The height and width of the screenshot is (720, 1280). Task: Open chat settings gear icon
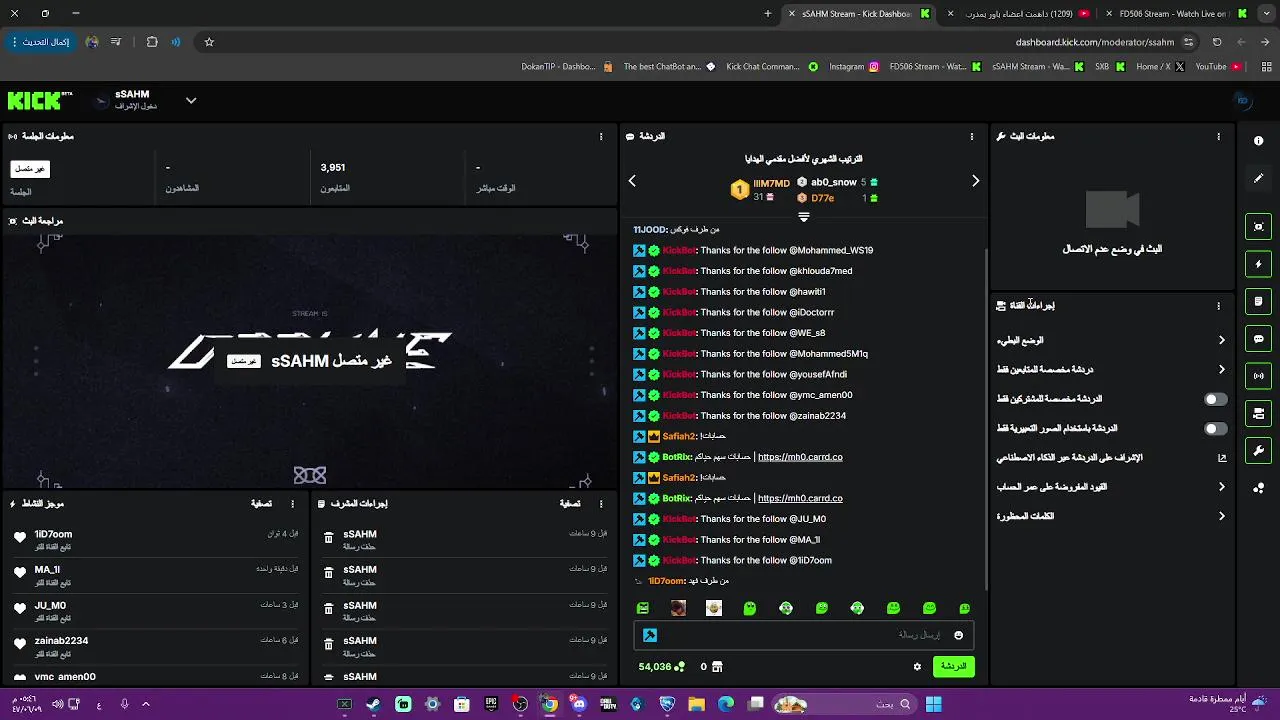917,667
